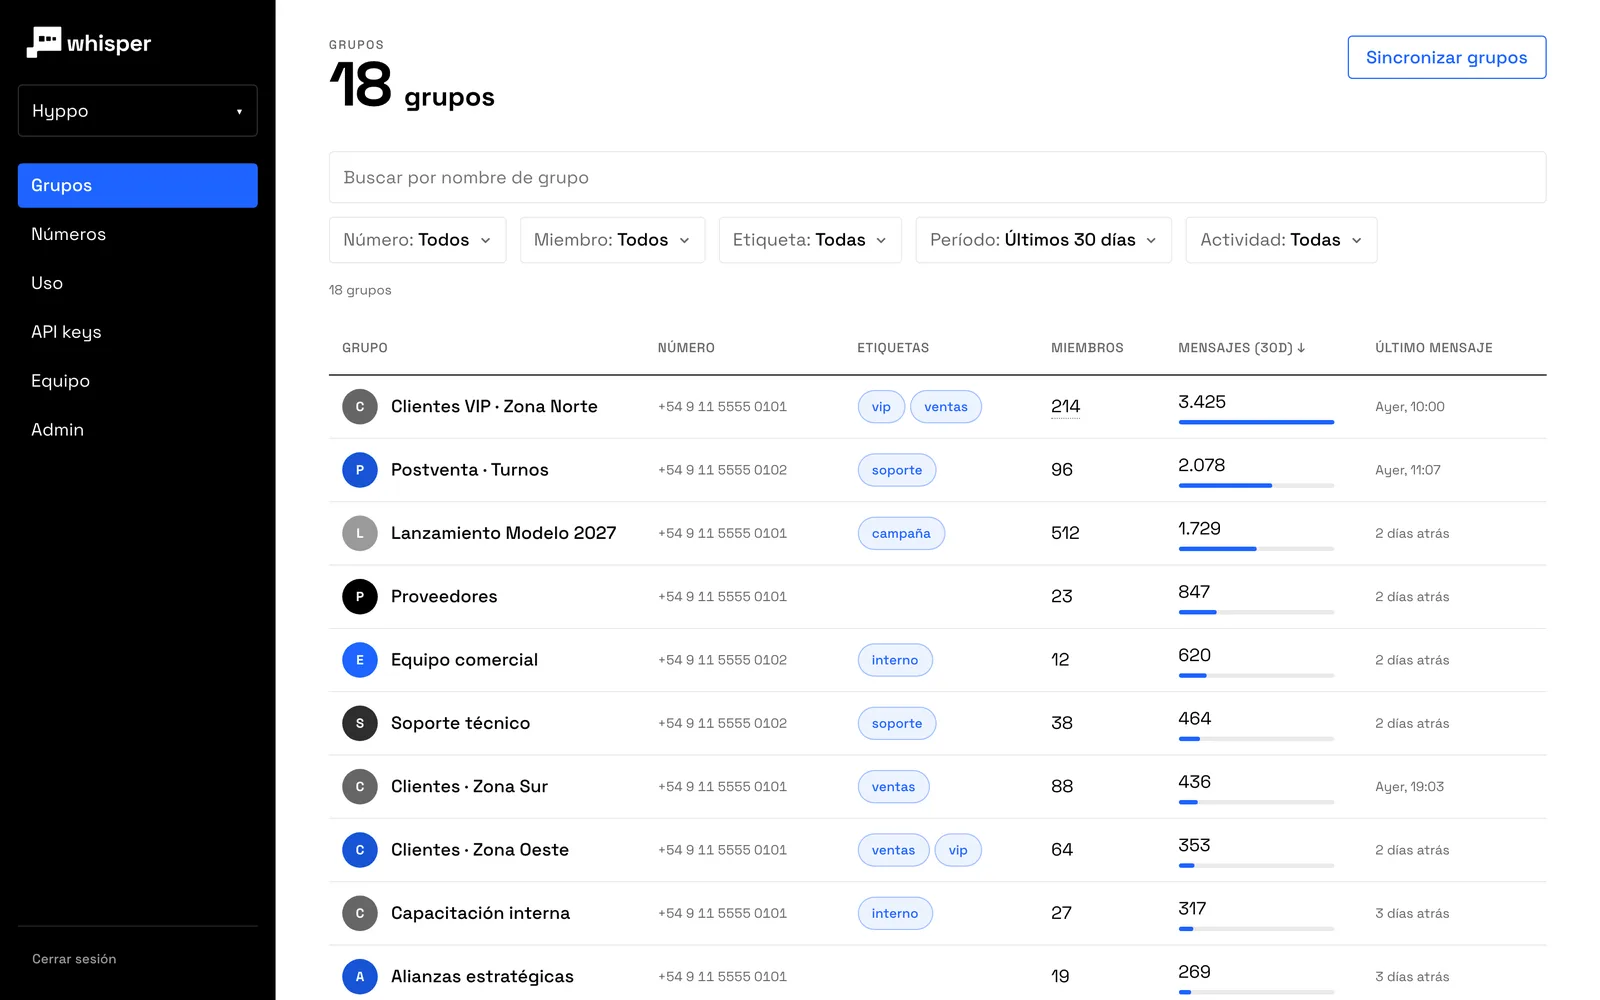Open Números in the sidebar
Viewport: 1600px width, 1000px height.
138,234
